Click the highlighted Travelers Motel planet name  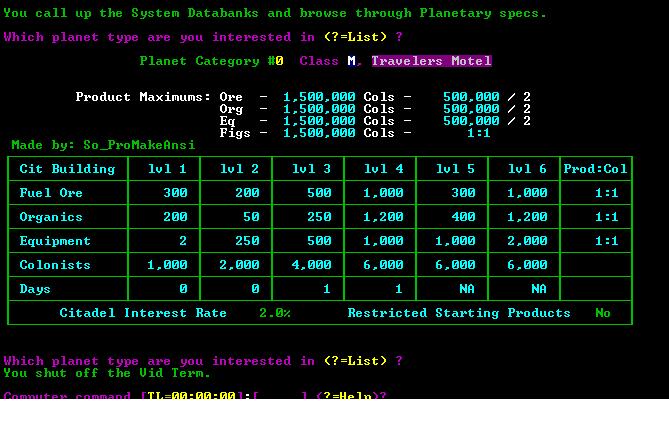tap(431, 61)
